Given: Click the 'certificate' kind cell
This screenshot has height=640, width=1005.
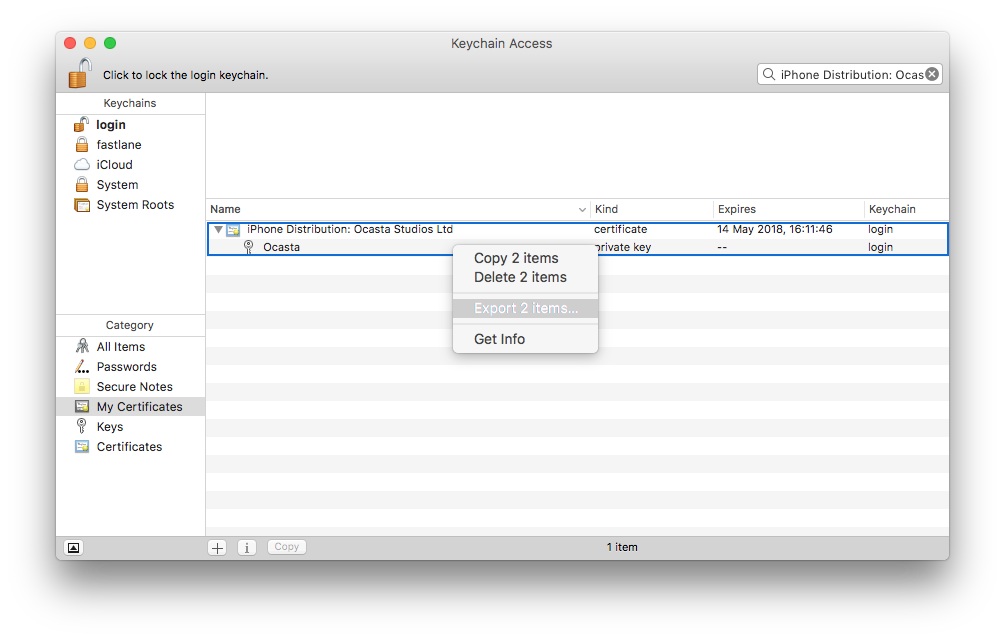Looking at the screenshot, I should pyautogui.click(x=620, y=229).
